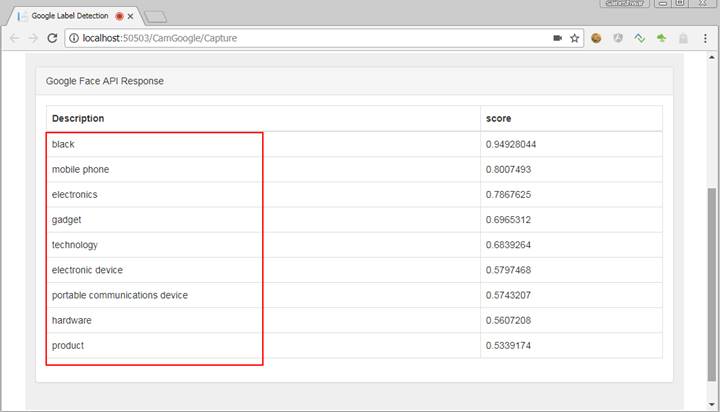Select the 'mobile phone' description cell

coord(263,169)
